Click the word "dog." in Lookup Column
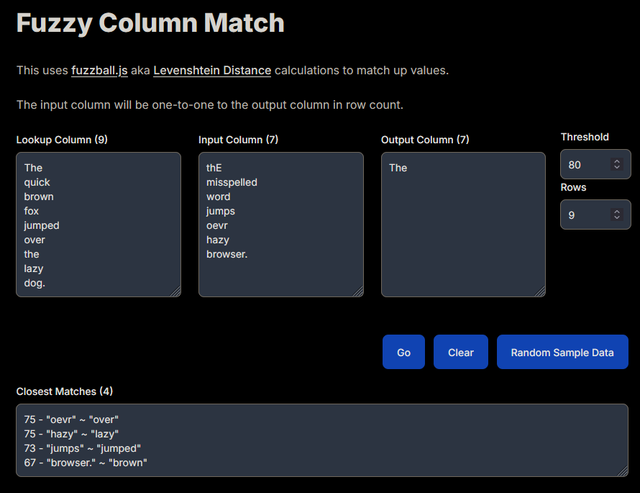 35,283
